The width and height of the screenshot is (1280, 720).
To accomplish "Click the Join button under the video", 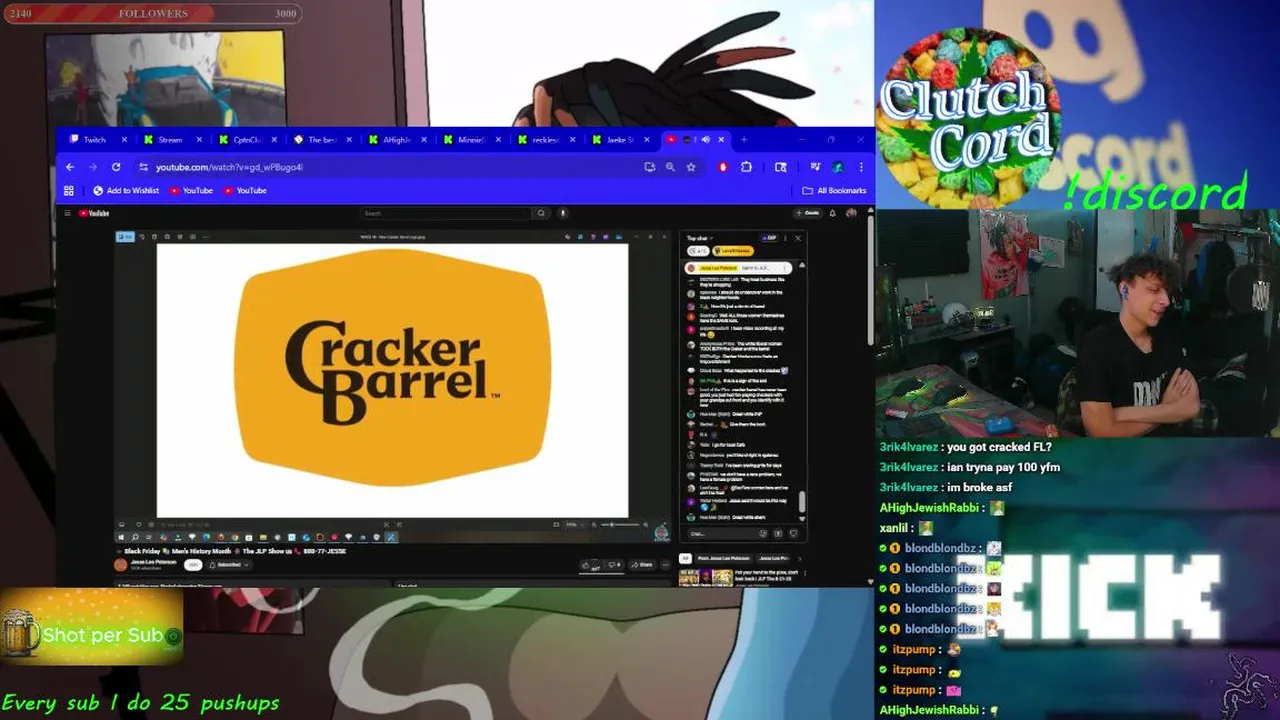I will [192, 565].
